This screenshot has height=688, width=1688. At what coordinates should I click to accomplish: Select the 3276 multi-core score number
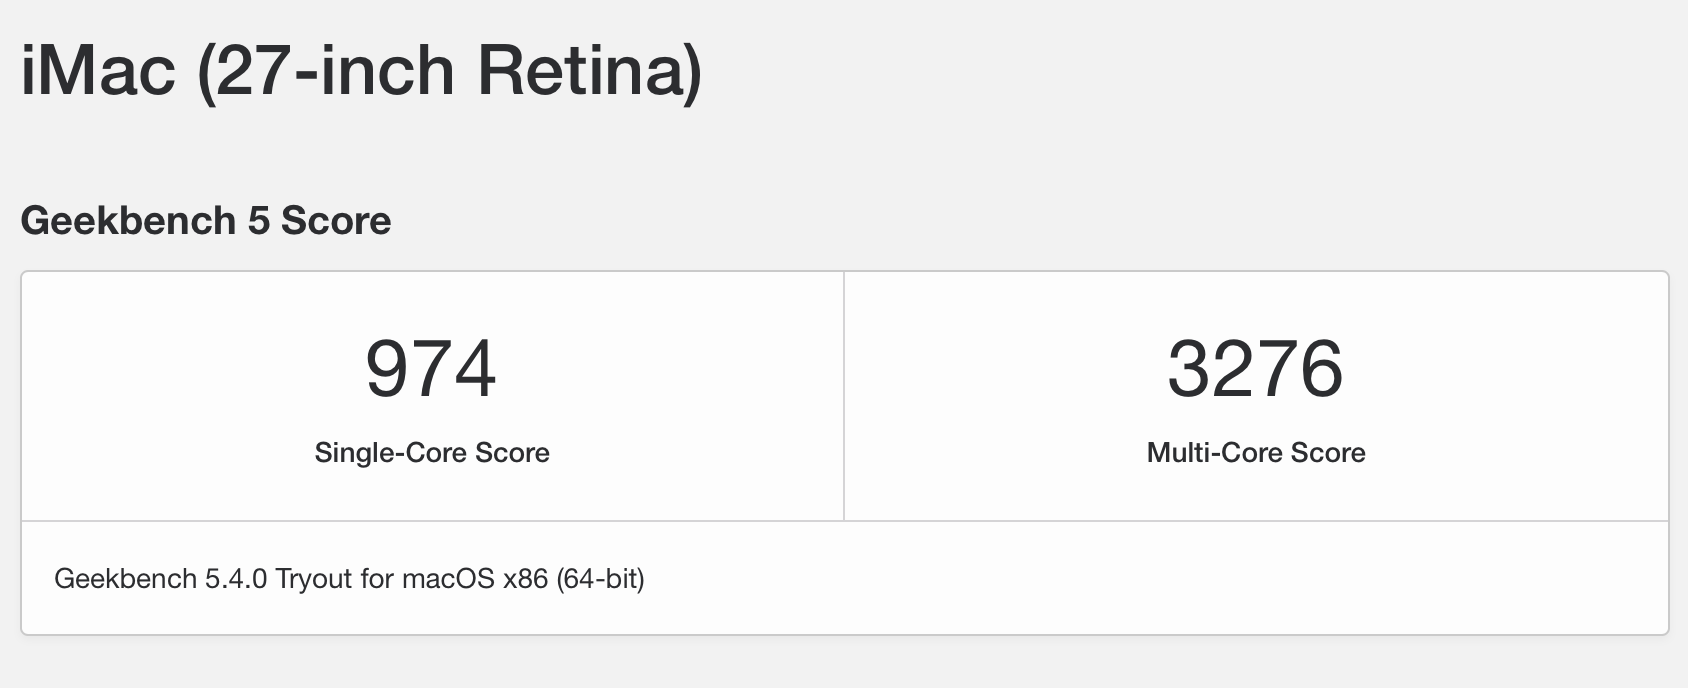click(1255, 369)
